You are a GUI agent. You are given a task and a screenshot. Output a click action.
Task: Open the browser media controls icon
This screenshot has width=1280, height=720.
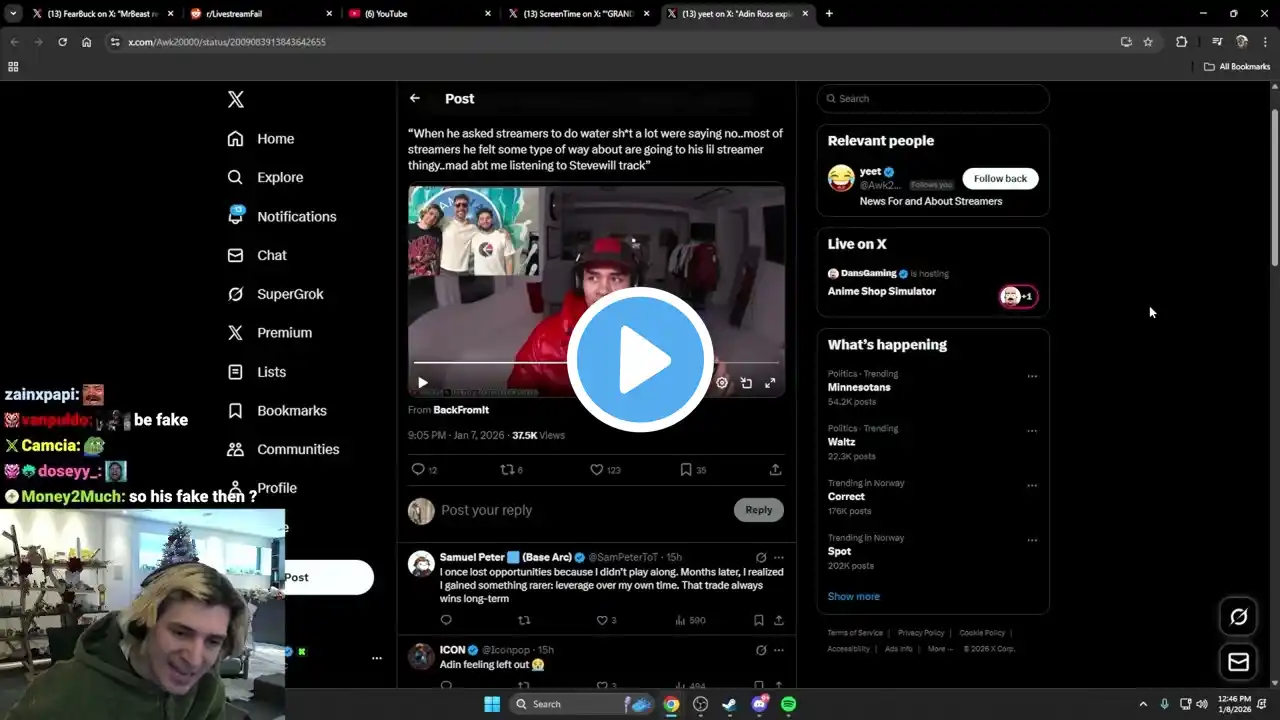coord(1217,42)
